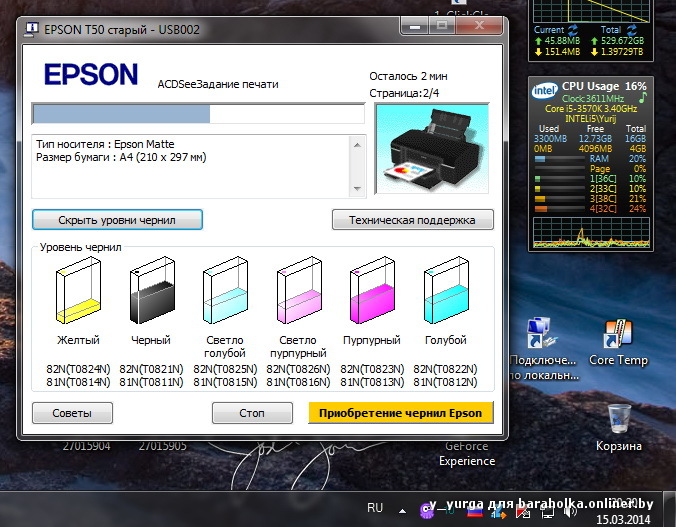676x527 pixels.
Task: Click the taskbar date 15.03.2014
Action: pos(623,519)
